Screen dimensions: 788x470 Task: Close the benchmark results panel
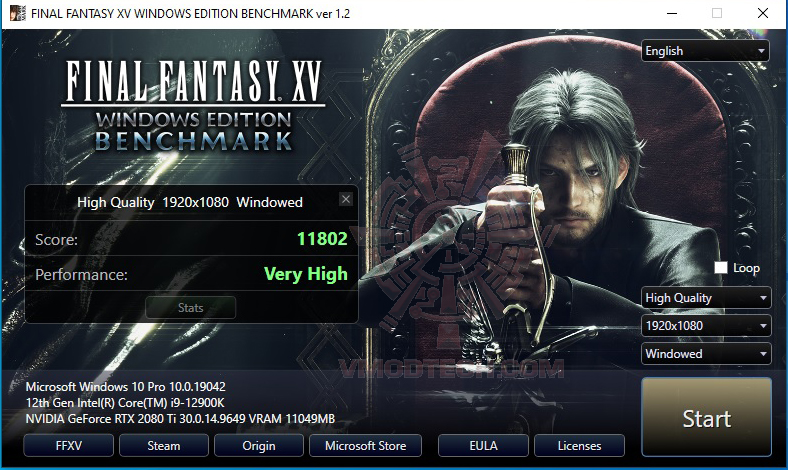click(346, 199)
